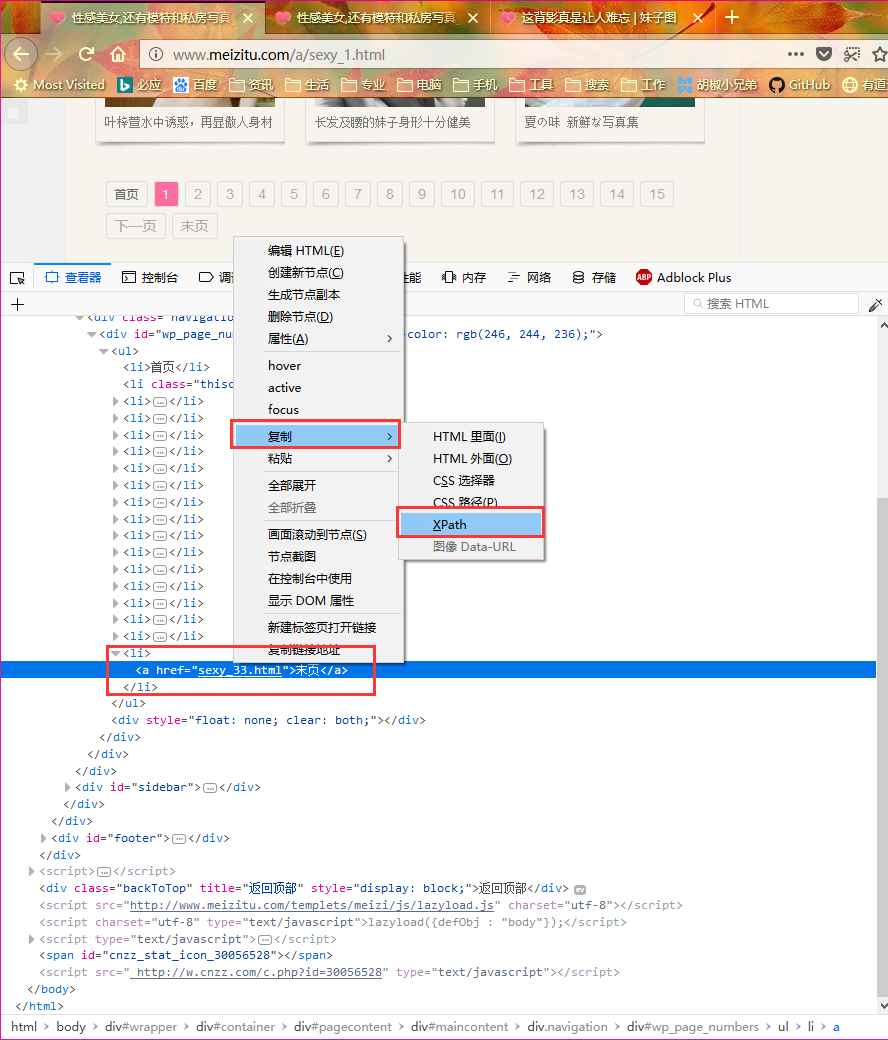The height and width of the screenshot is (1040, 888).
Task: Go to the Home page icon
Action: click(118, 54)
